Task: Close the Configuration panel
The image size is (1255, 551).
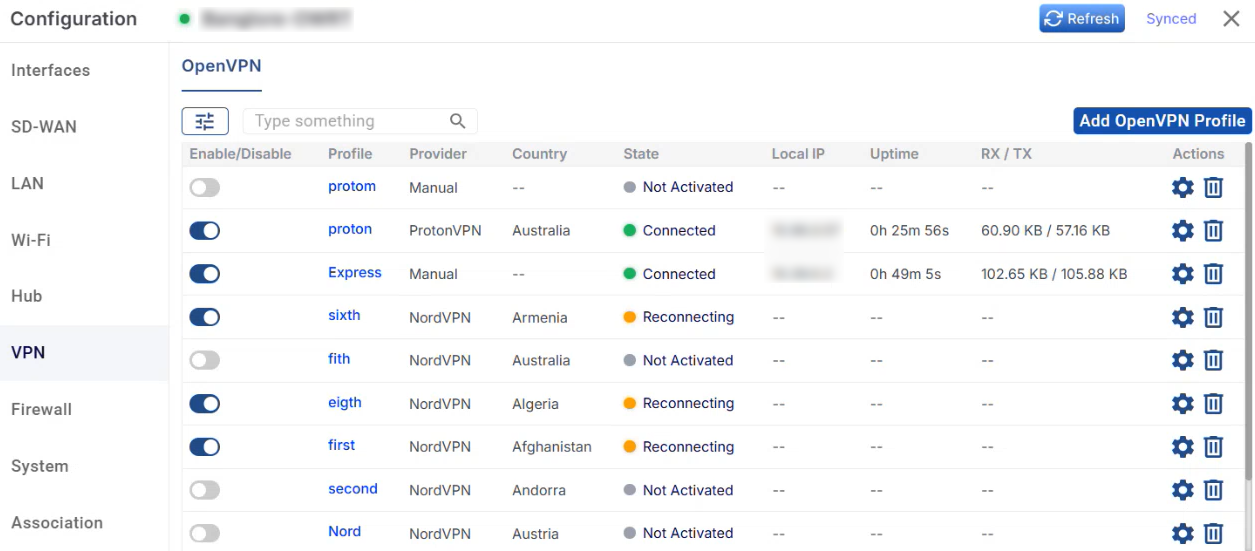Action: pos(1231,19)
